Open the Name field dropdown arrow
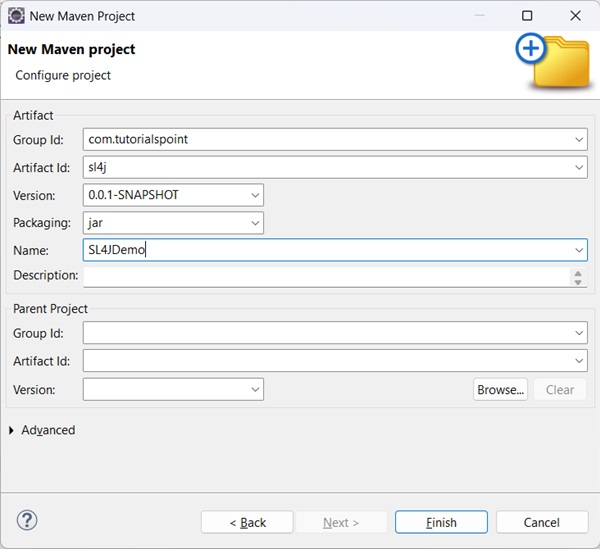 pos(580,250)
